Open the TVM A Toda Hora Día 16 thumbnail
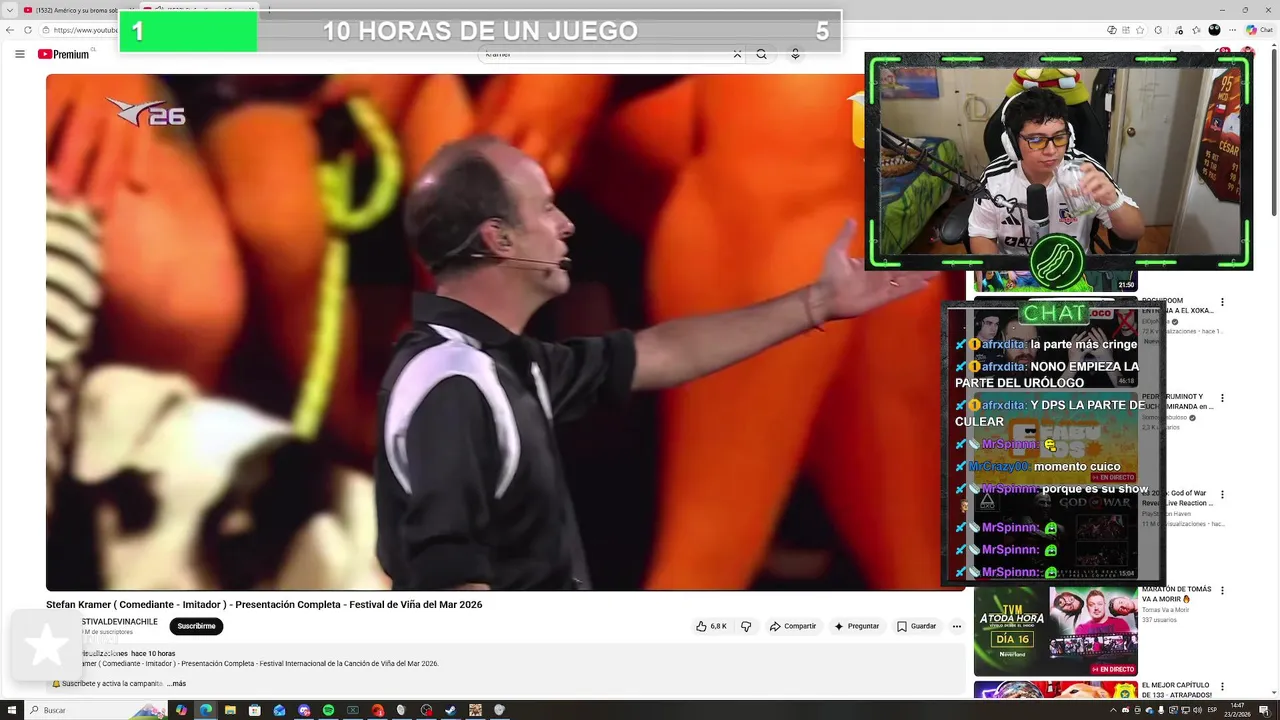 1055,631
